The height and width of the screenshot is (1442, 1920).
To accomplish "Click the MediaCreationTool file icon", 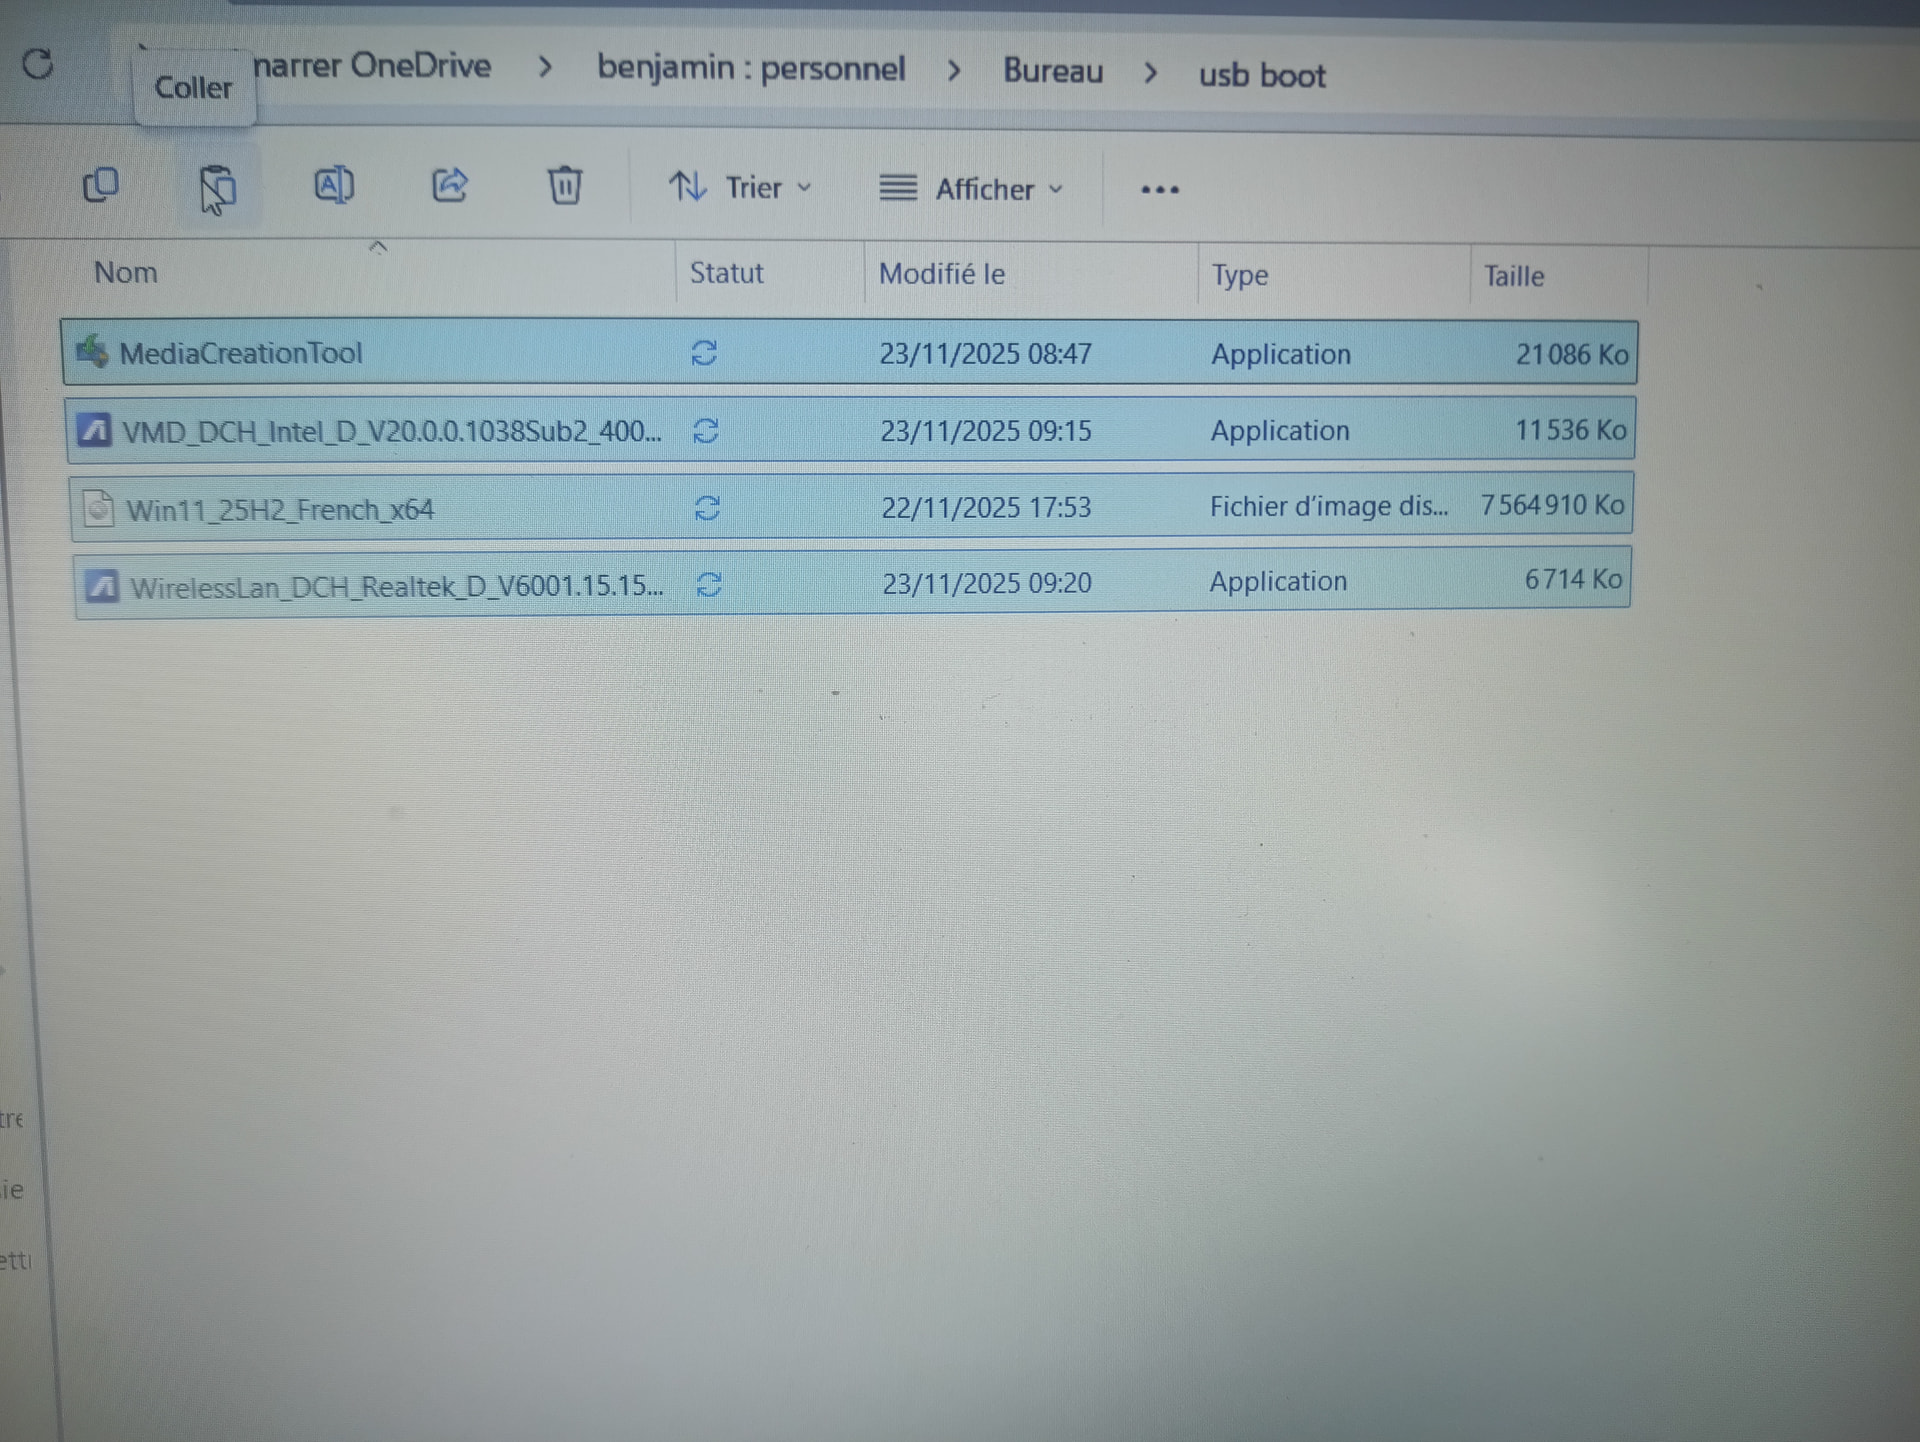I will (93, 351).
